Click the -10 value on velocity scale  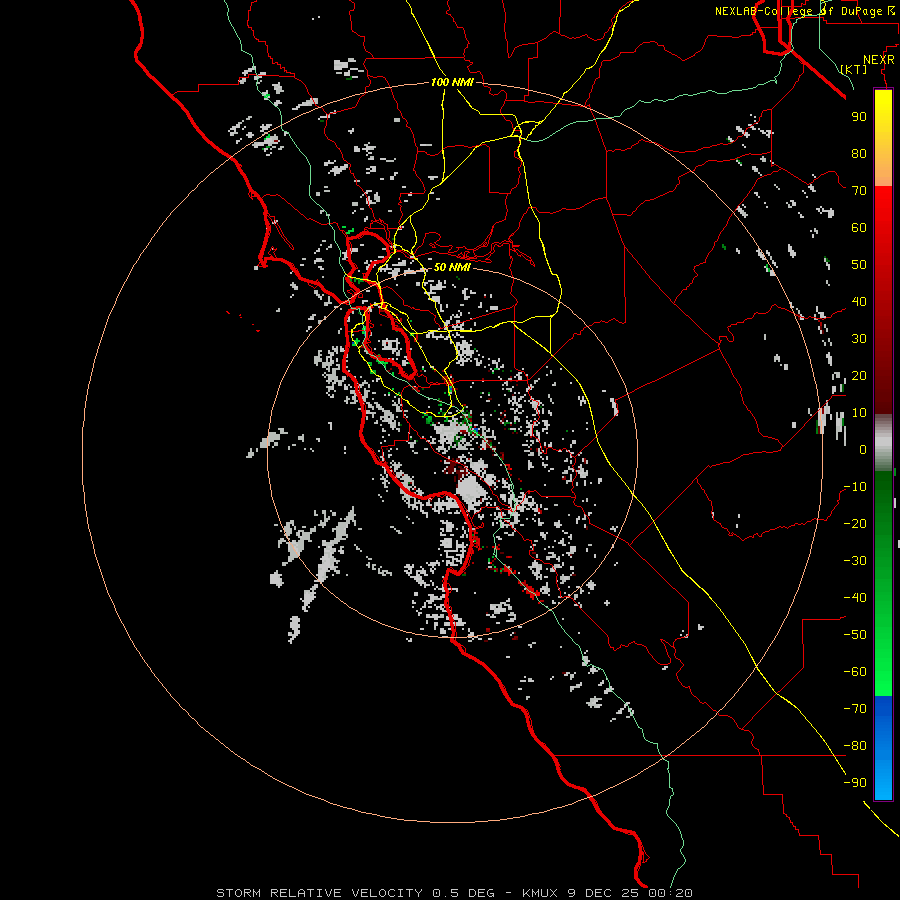click(x=855, y=487)
